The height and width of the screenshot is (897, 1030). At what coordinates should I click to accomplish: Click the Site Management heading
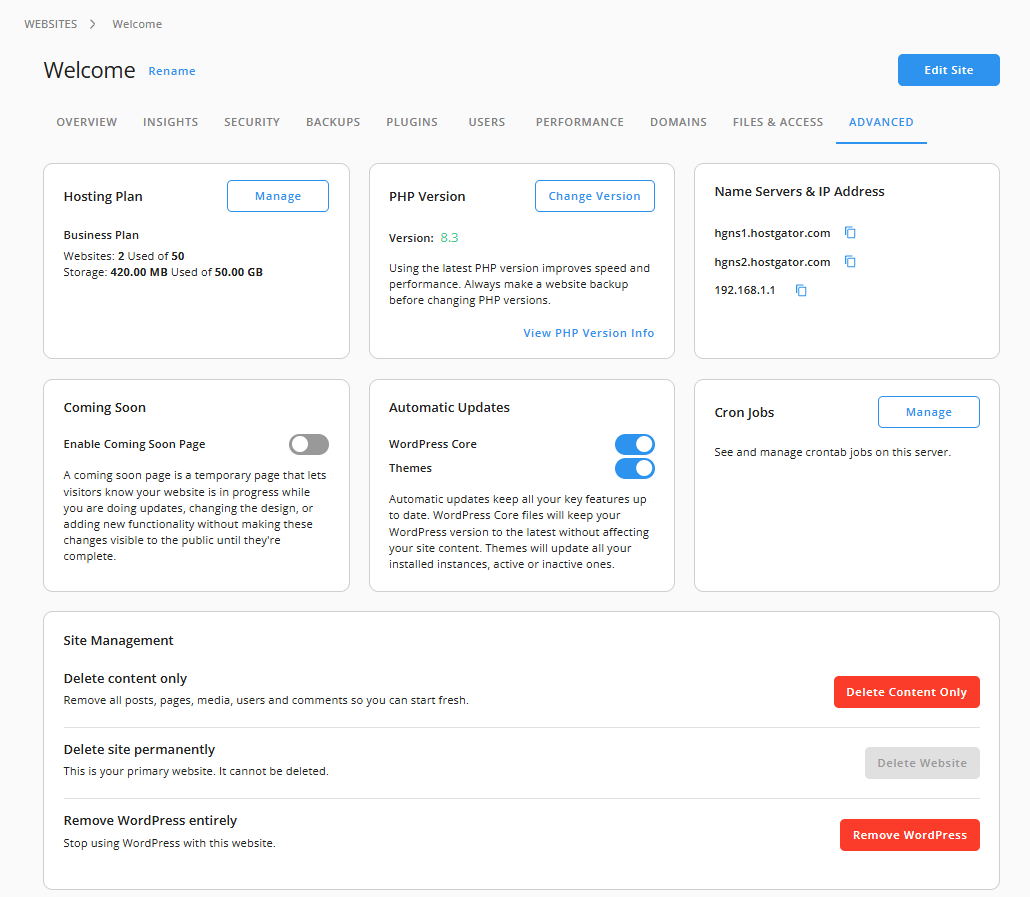(118, 640)
